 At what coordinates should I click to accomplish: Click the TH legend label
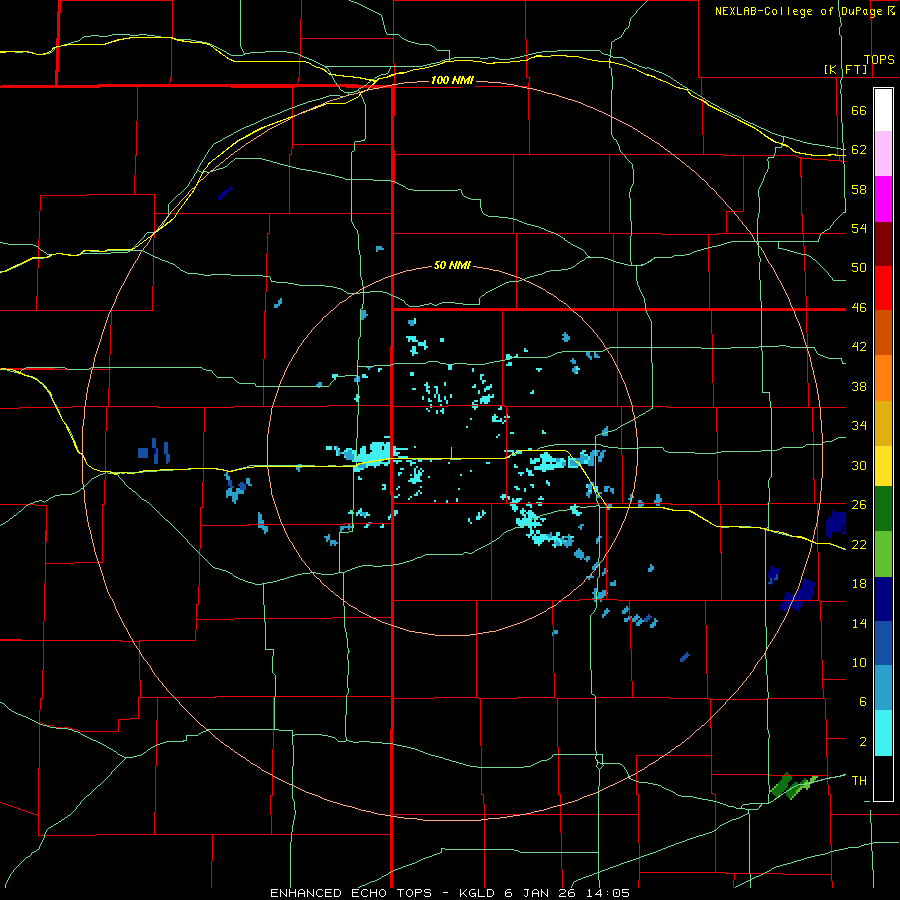coord(859,781)
